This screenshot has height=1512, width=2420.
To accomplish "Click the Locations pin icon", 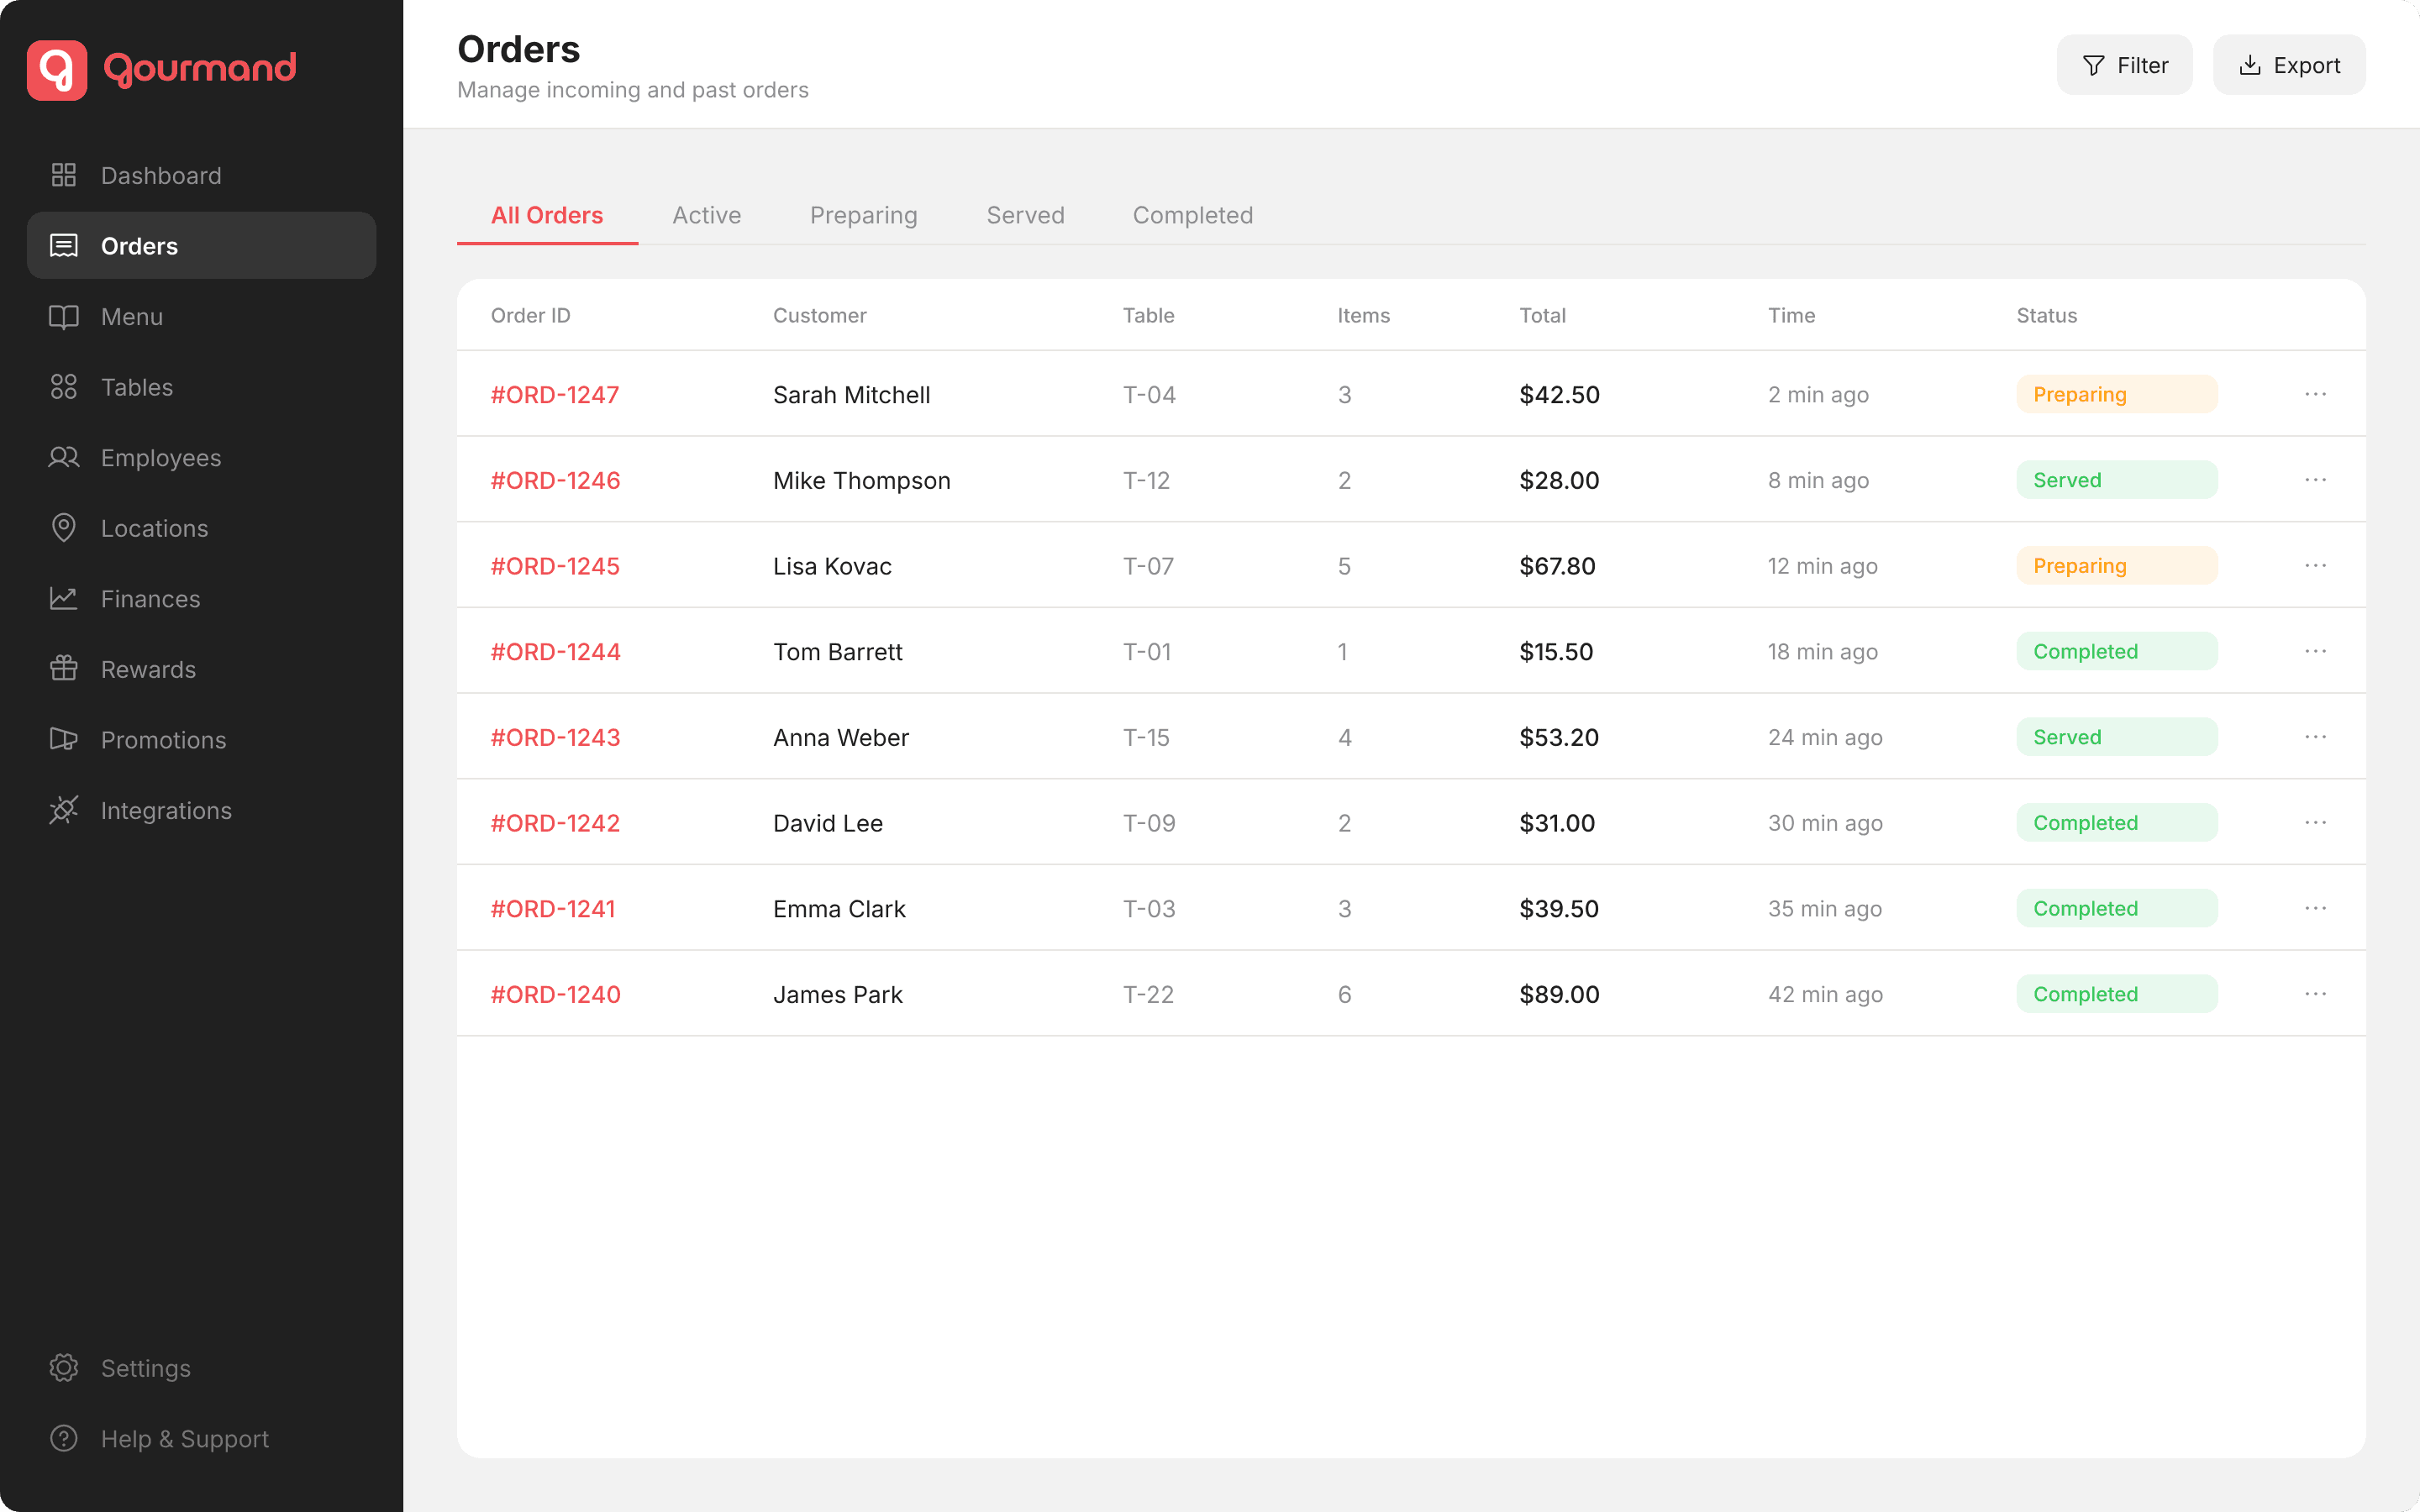I will tap(64, 528).
